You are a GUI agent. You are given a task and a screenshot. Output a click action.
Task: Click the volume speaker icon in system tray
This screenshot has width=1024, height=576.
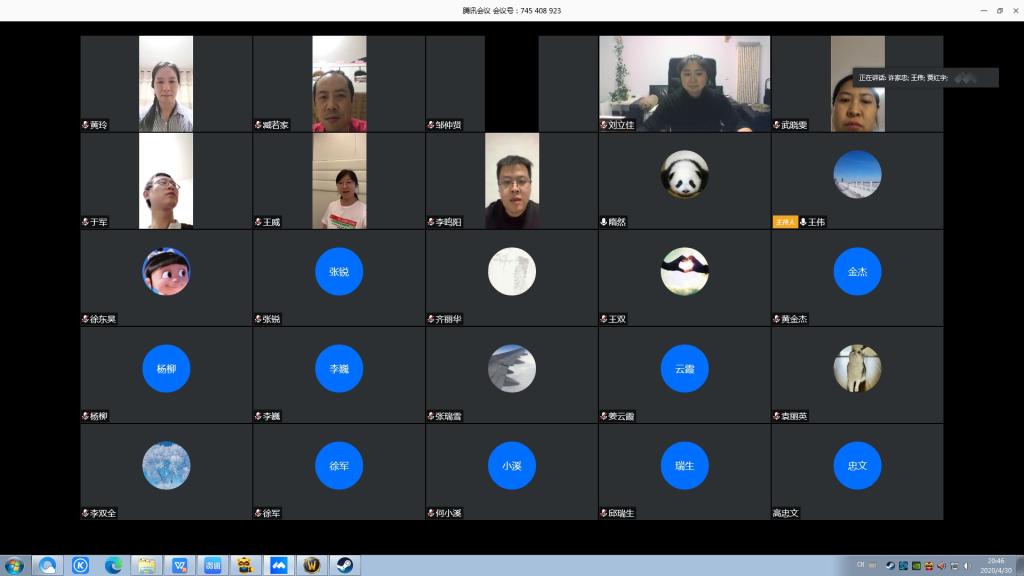click(x=967, y=566)
